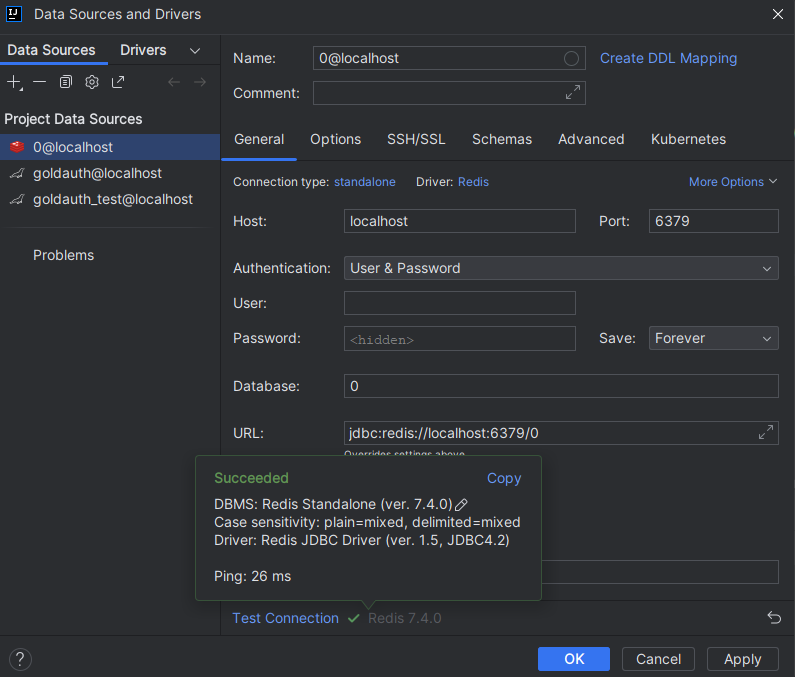Expand the URL field editor

tap(766, 433)
